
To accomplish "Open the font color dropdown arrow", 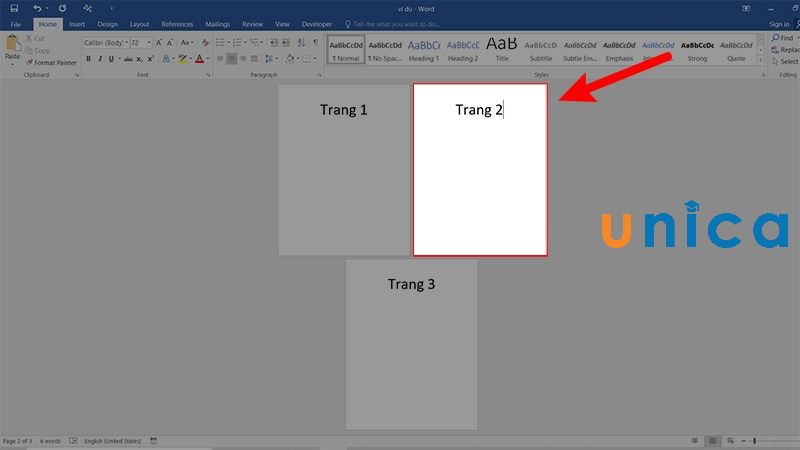I will point(208,59).
